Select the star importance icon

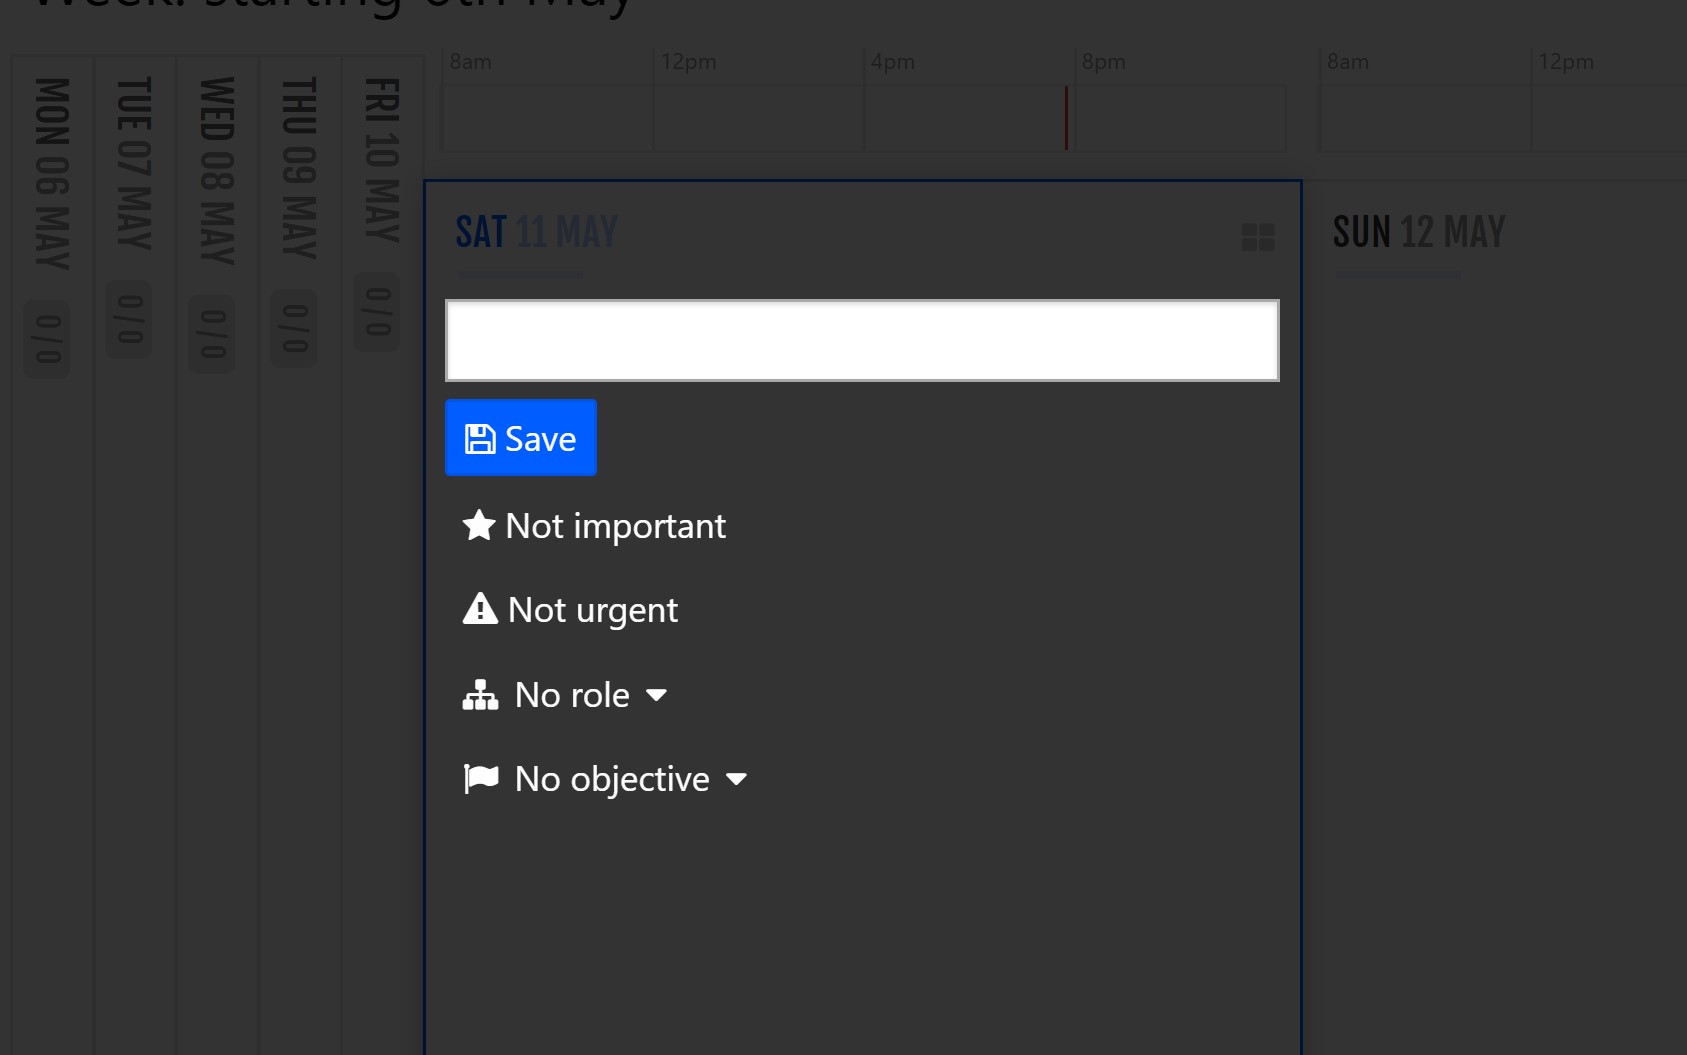pyautogui.click(x=479, y=524)
